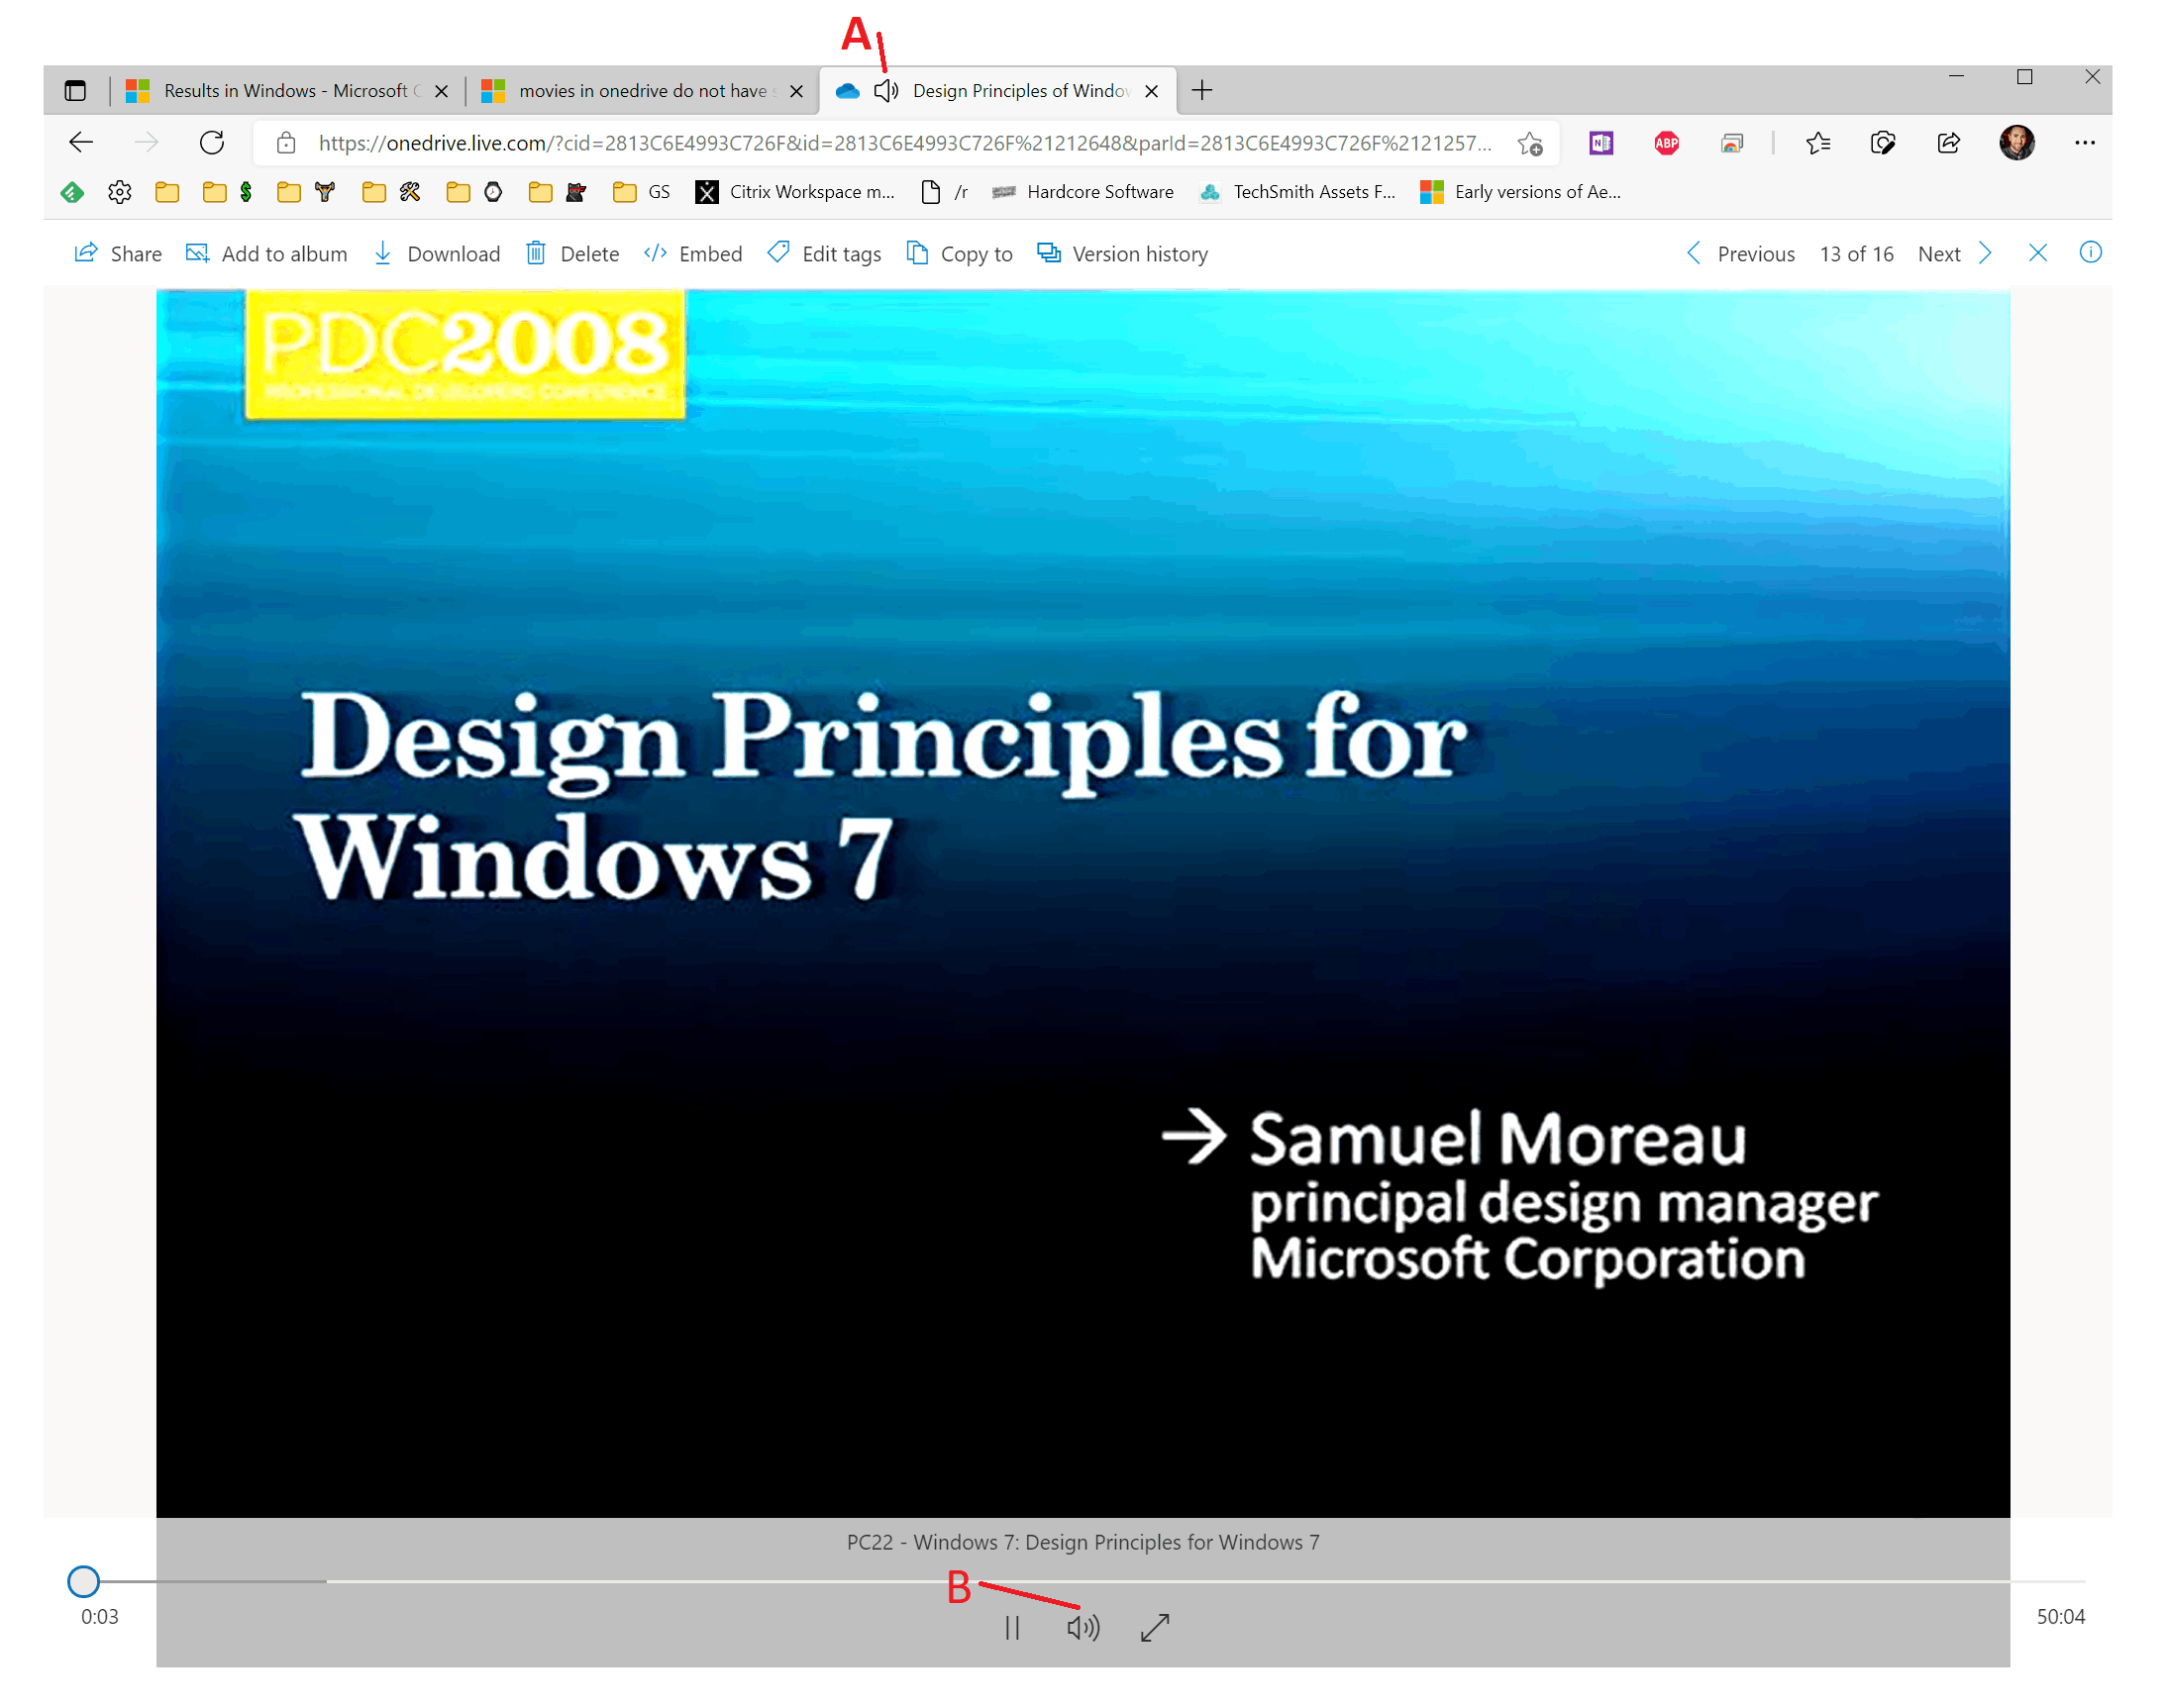Open the info details pane icon

pos(2089,253)
